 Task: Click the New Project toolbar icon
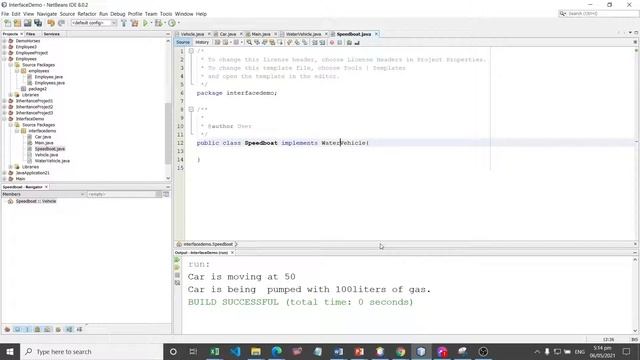[x=18, y=23]
